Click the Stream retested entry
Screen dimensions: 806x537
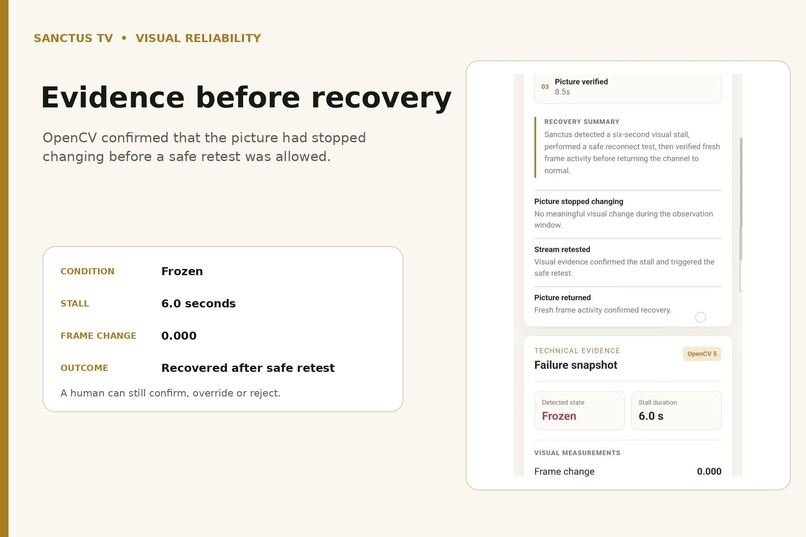[628, 261]
